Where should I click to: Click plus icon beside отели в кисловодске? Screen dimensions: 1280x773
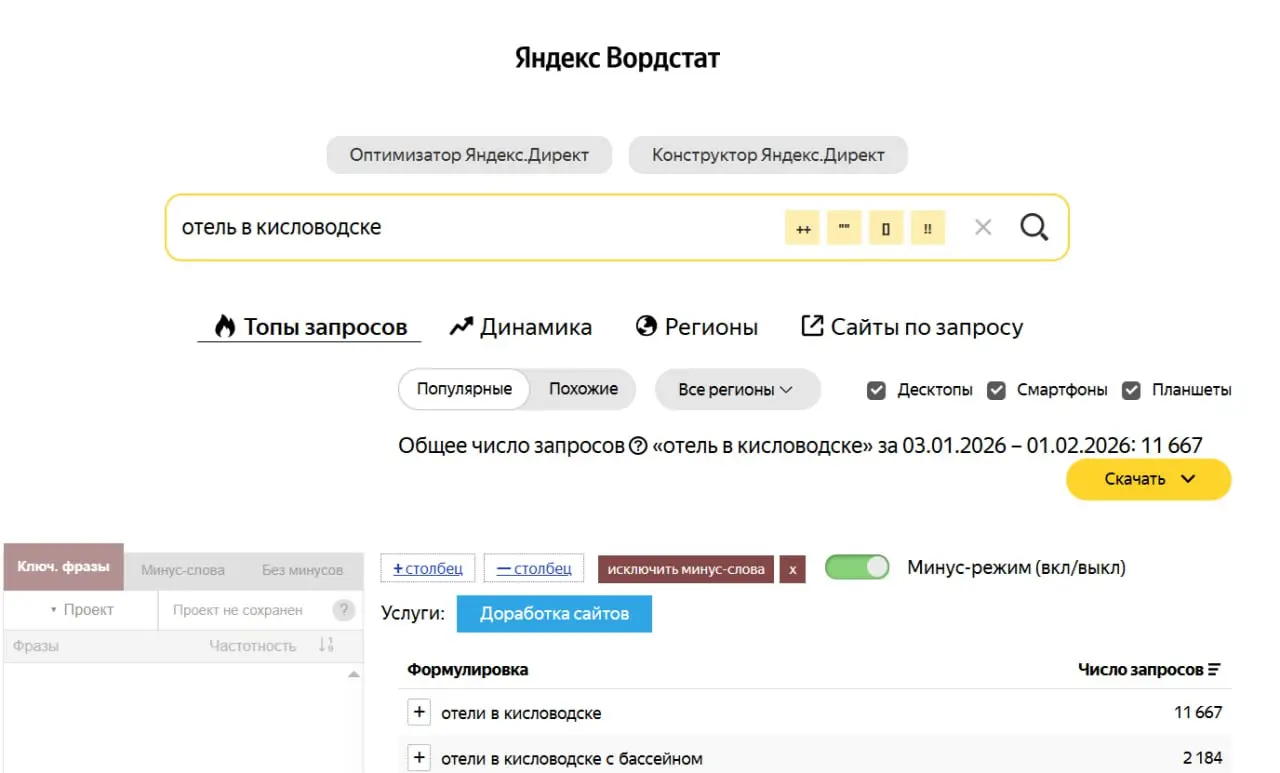pyautogui.click(x=419, y=713)
